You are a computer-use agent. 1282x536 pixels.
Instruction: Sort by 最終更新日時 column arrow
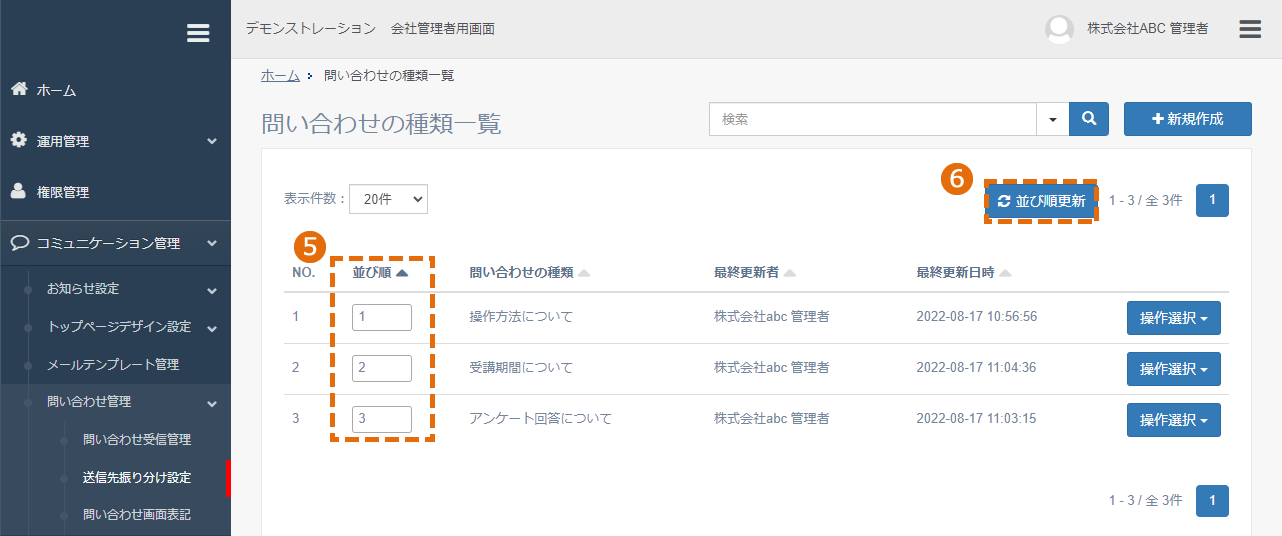1005,273
